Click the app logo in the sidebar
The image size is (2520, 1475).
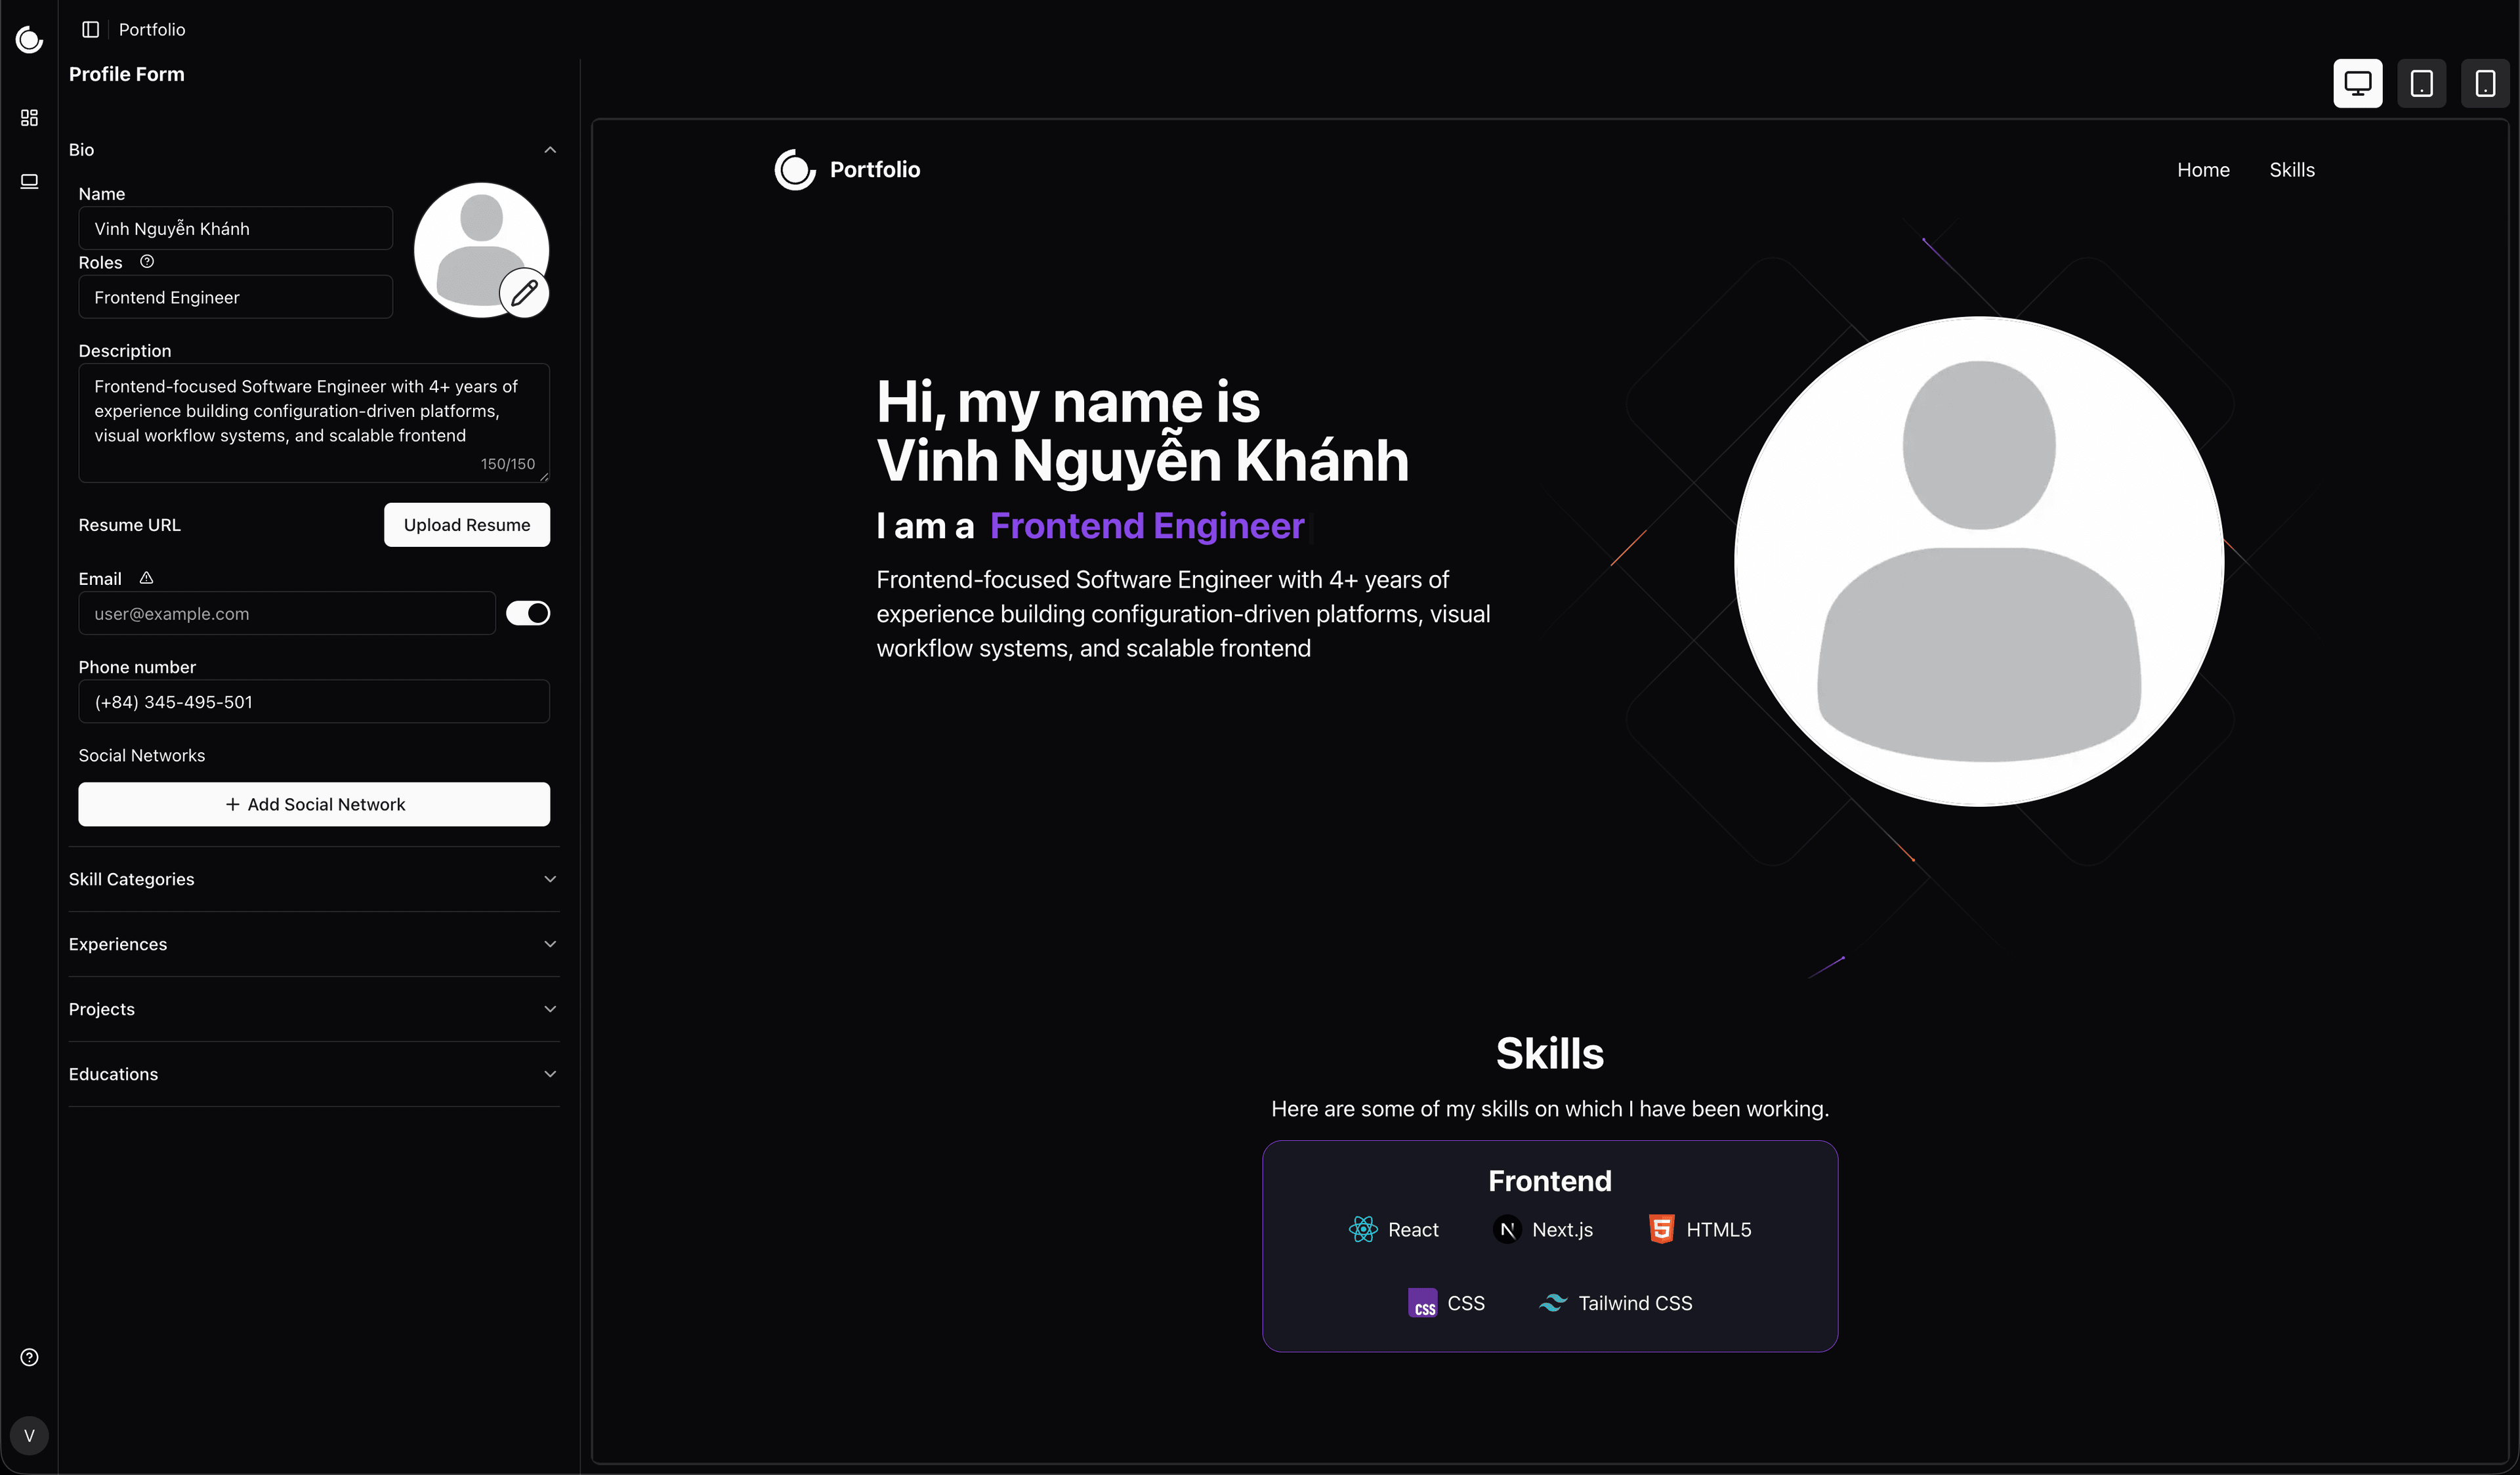(x=29, y=39)
